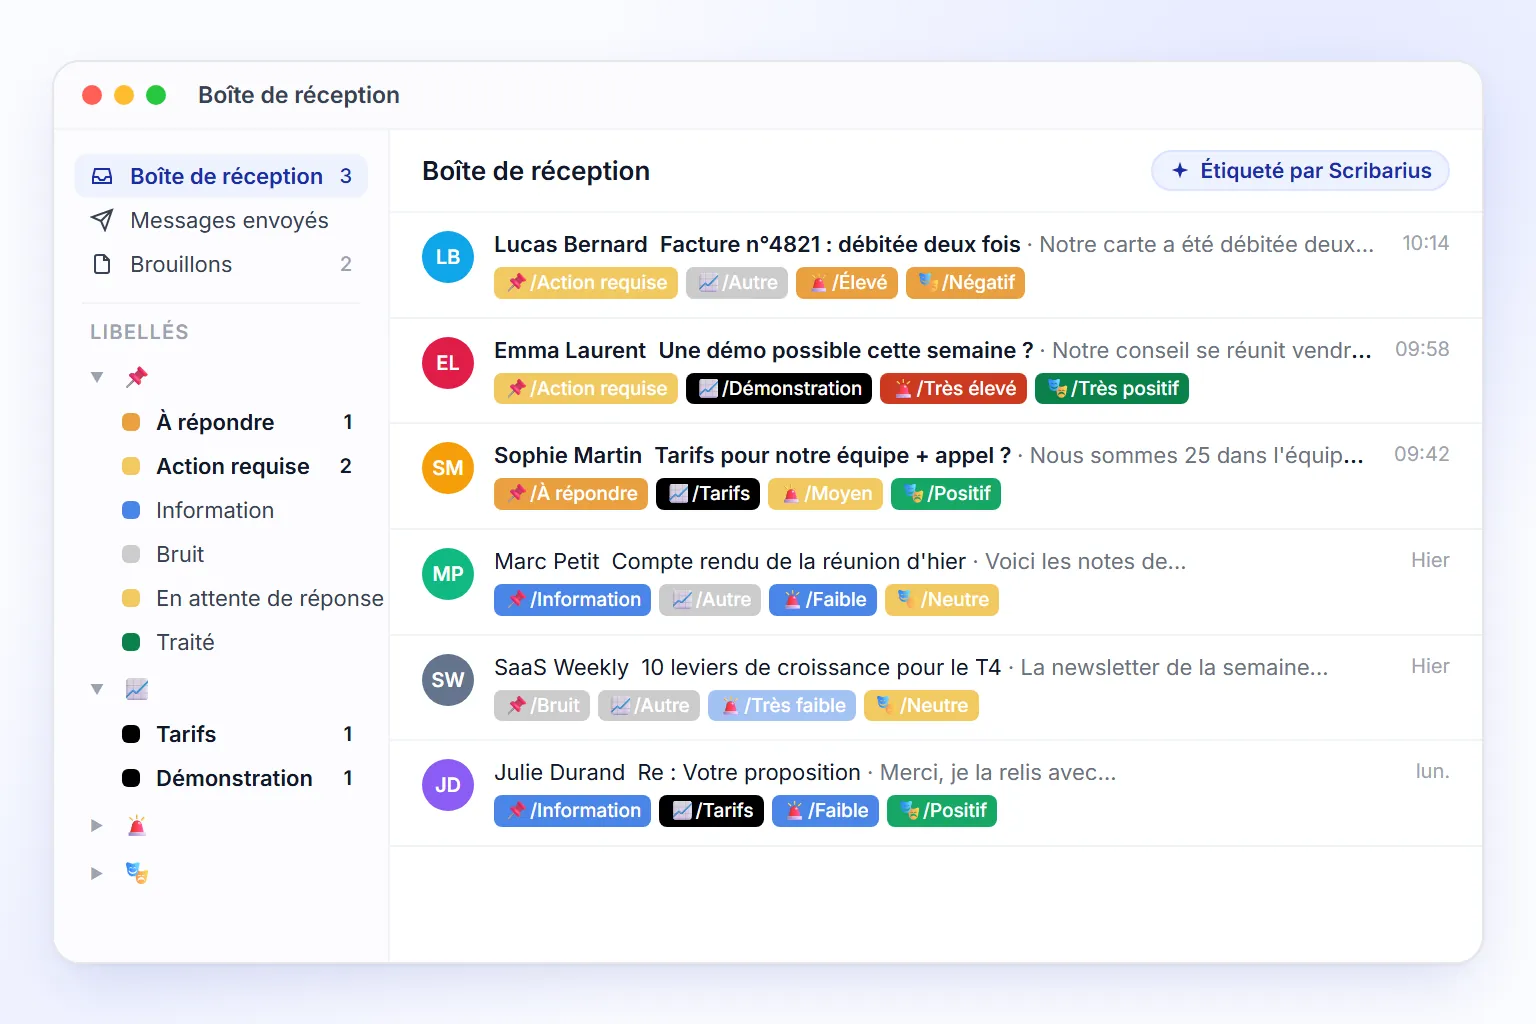Viewport: 1536px width, 1024px height.
Task: Expand the siren priority label group
Action: click(x=97, y=825)
